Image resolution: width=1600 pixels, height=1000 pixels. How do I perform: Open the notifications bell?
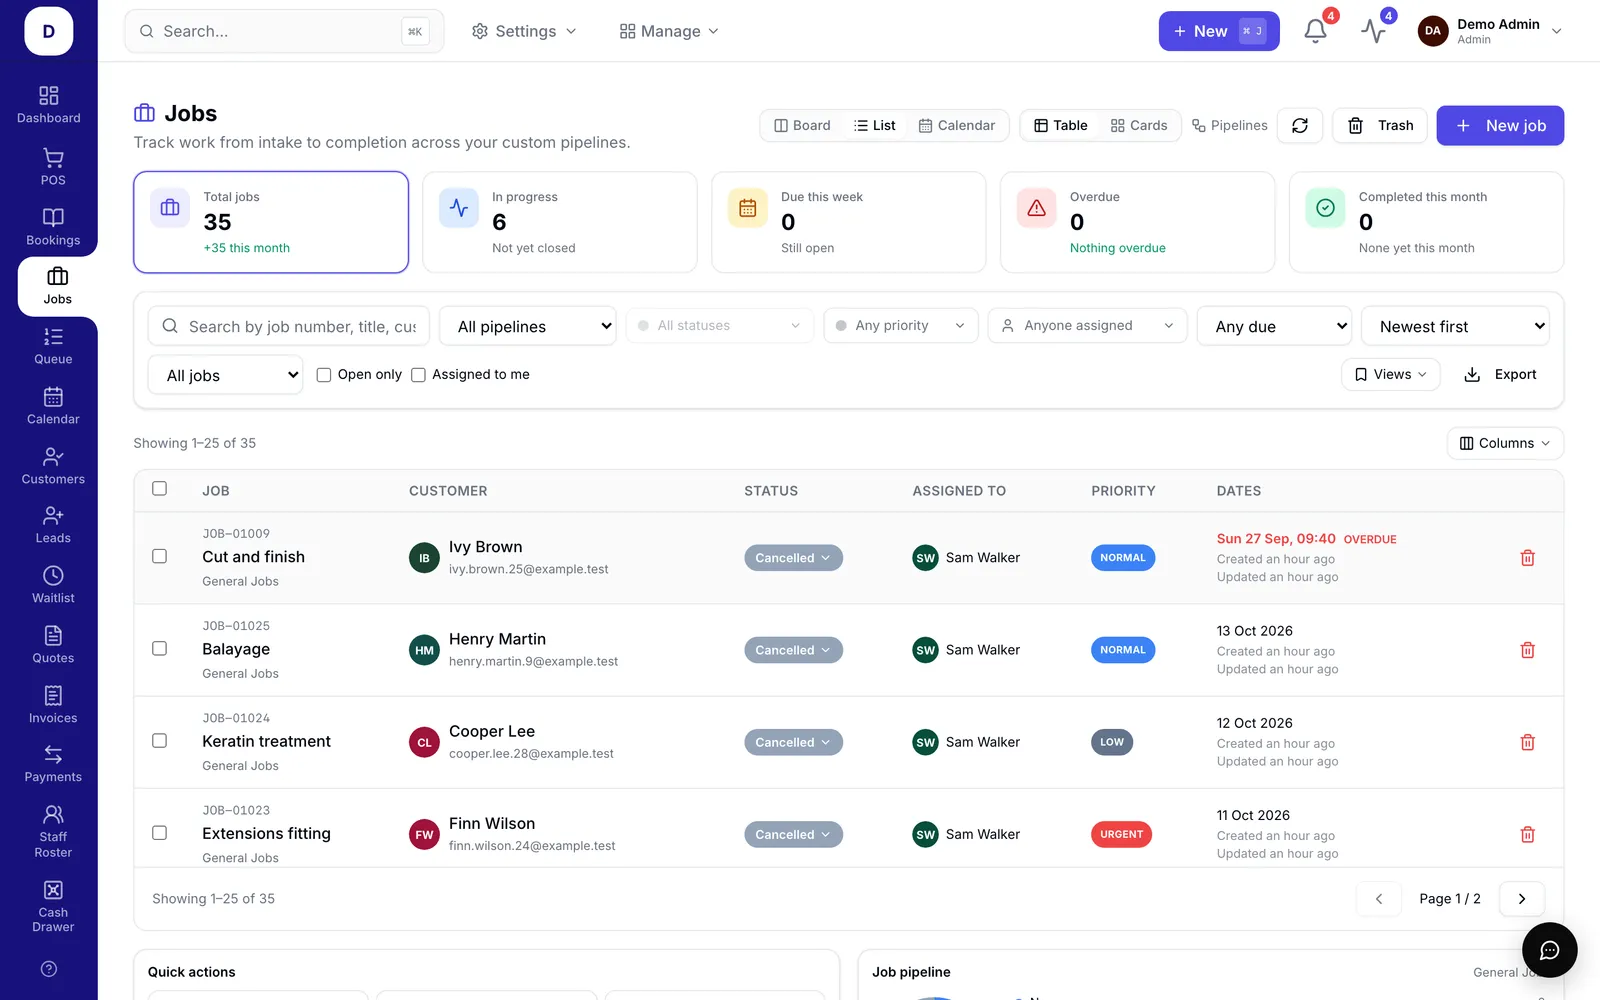pos(1316,31)
